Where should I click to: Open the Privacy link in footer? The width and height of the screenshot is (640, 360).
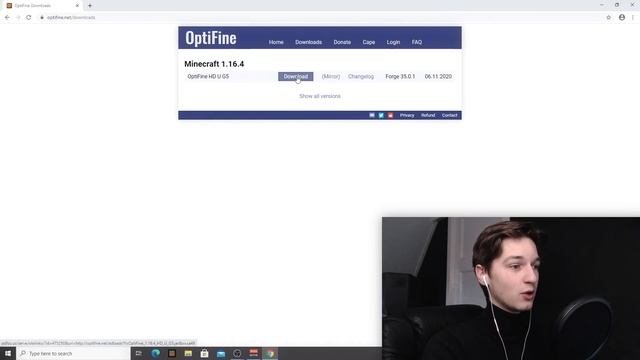click(407, 116)
